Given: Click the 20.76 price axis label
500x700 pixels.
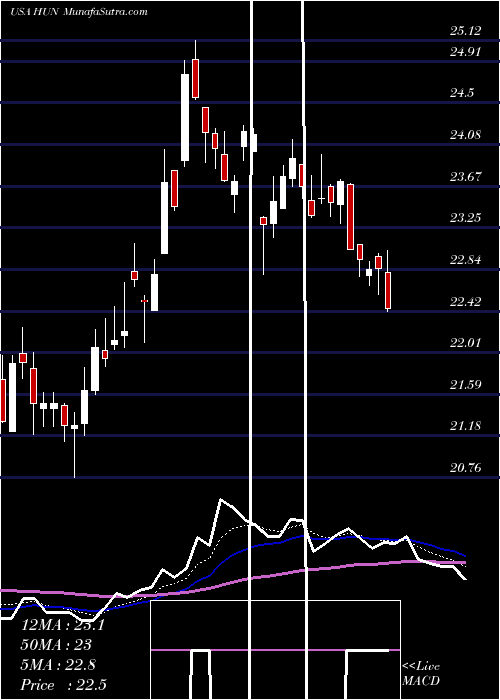Looking at the screenshot, I should 465,467.
